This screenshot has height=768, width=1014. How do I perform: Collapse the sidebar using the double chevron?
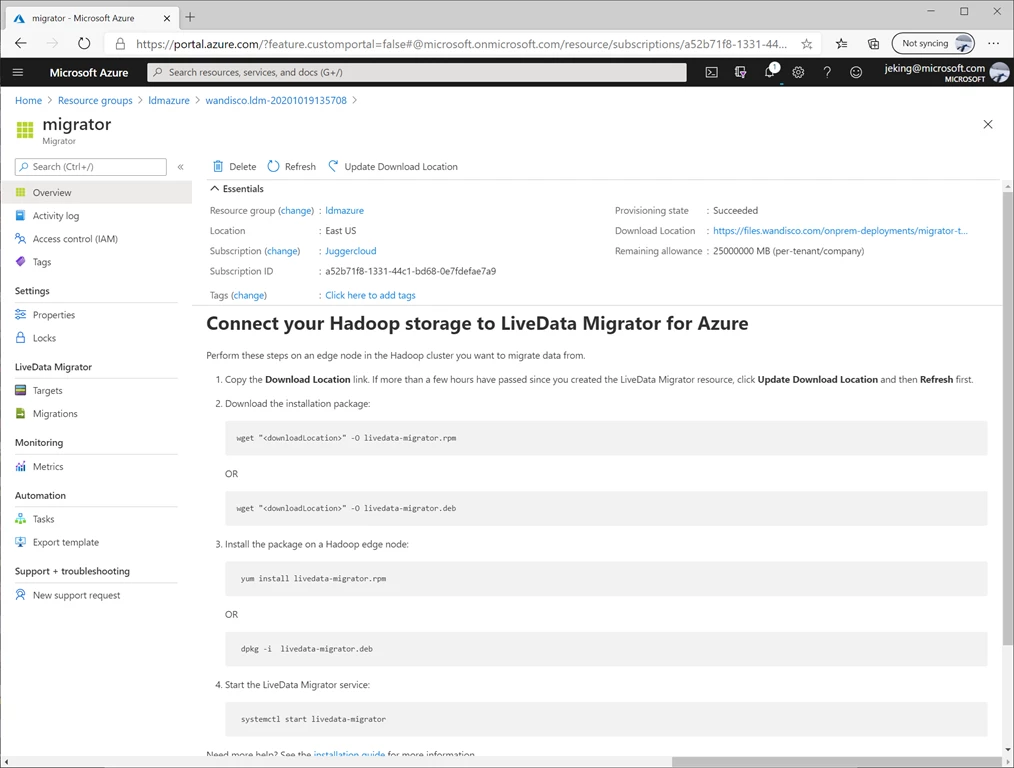tap(181, 166)
